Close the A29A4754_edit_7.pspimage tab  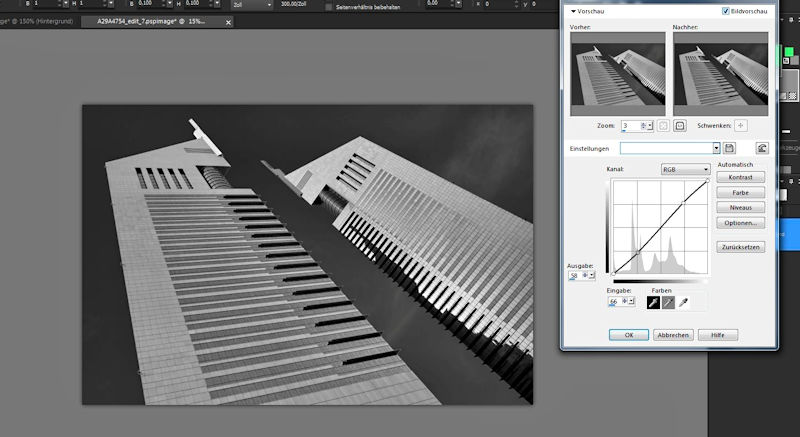228,22
